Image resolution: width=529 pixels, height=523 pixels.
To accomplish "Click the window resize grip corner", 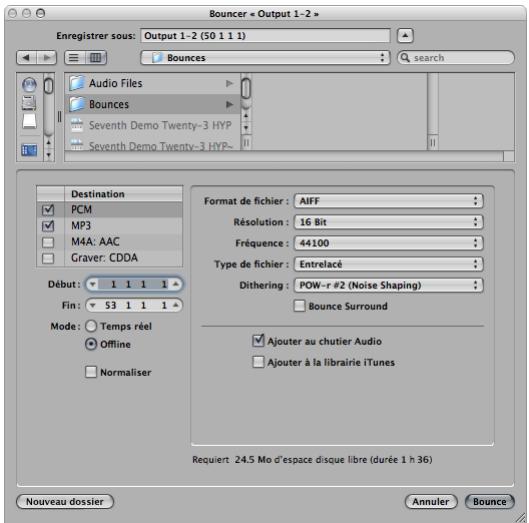I will tap(521, 516).
